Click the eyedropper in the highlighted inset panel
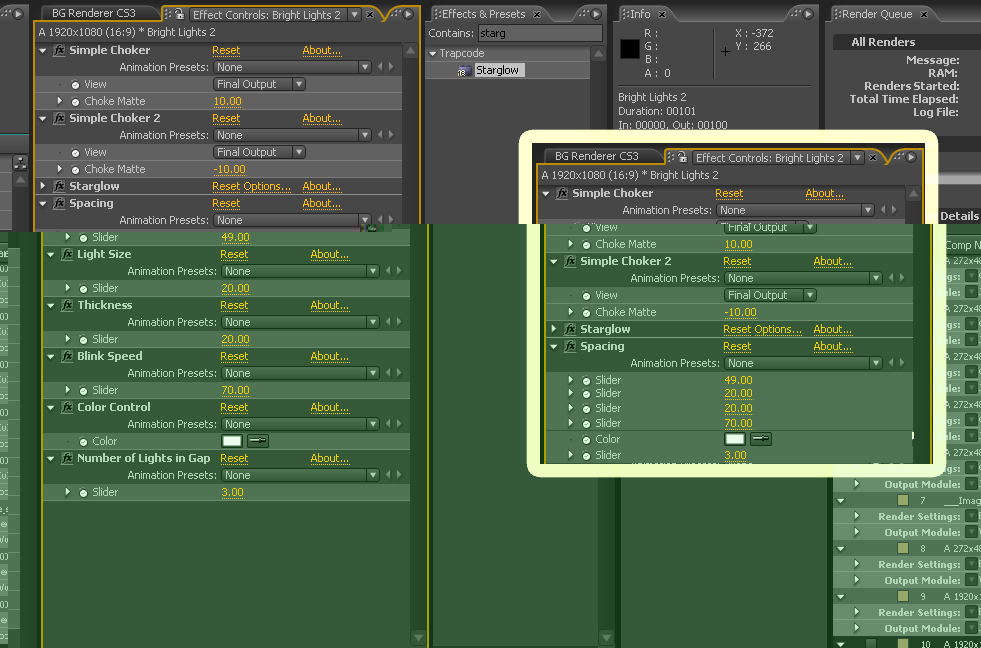981x648 pixels. pos(761,439)
